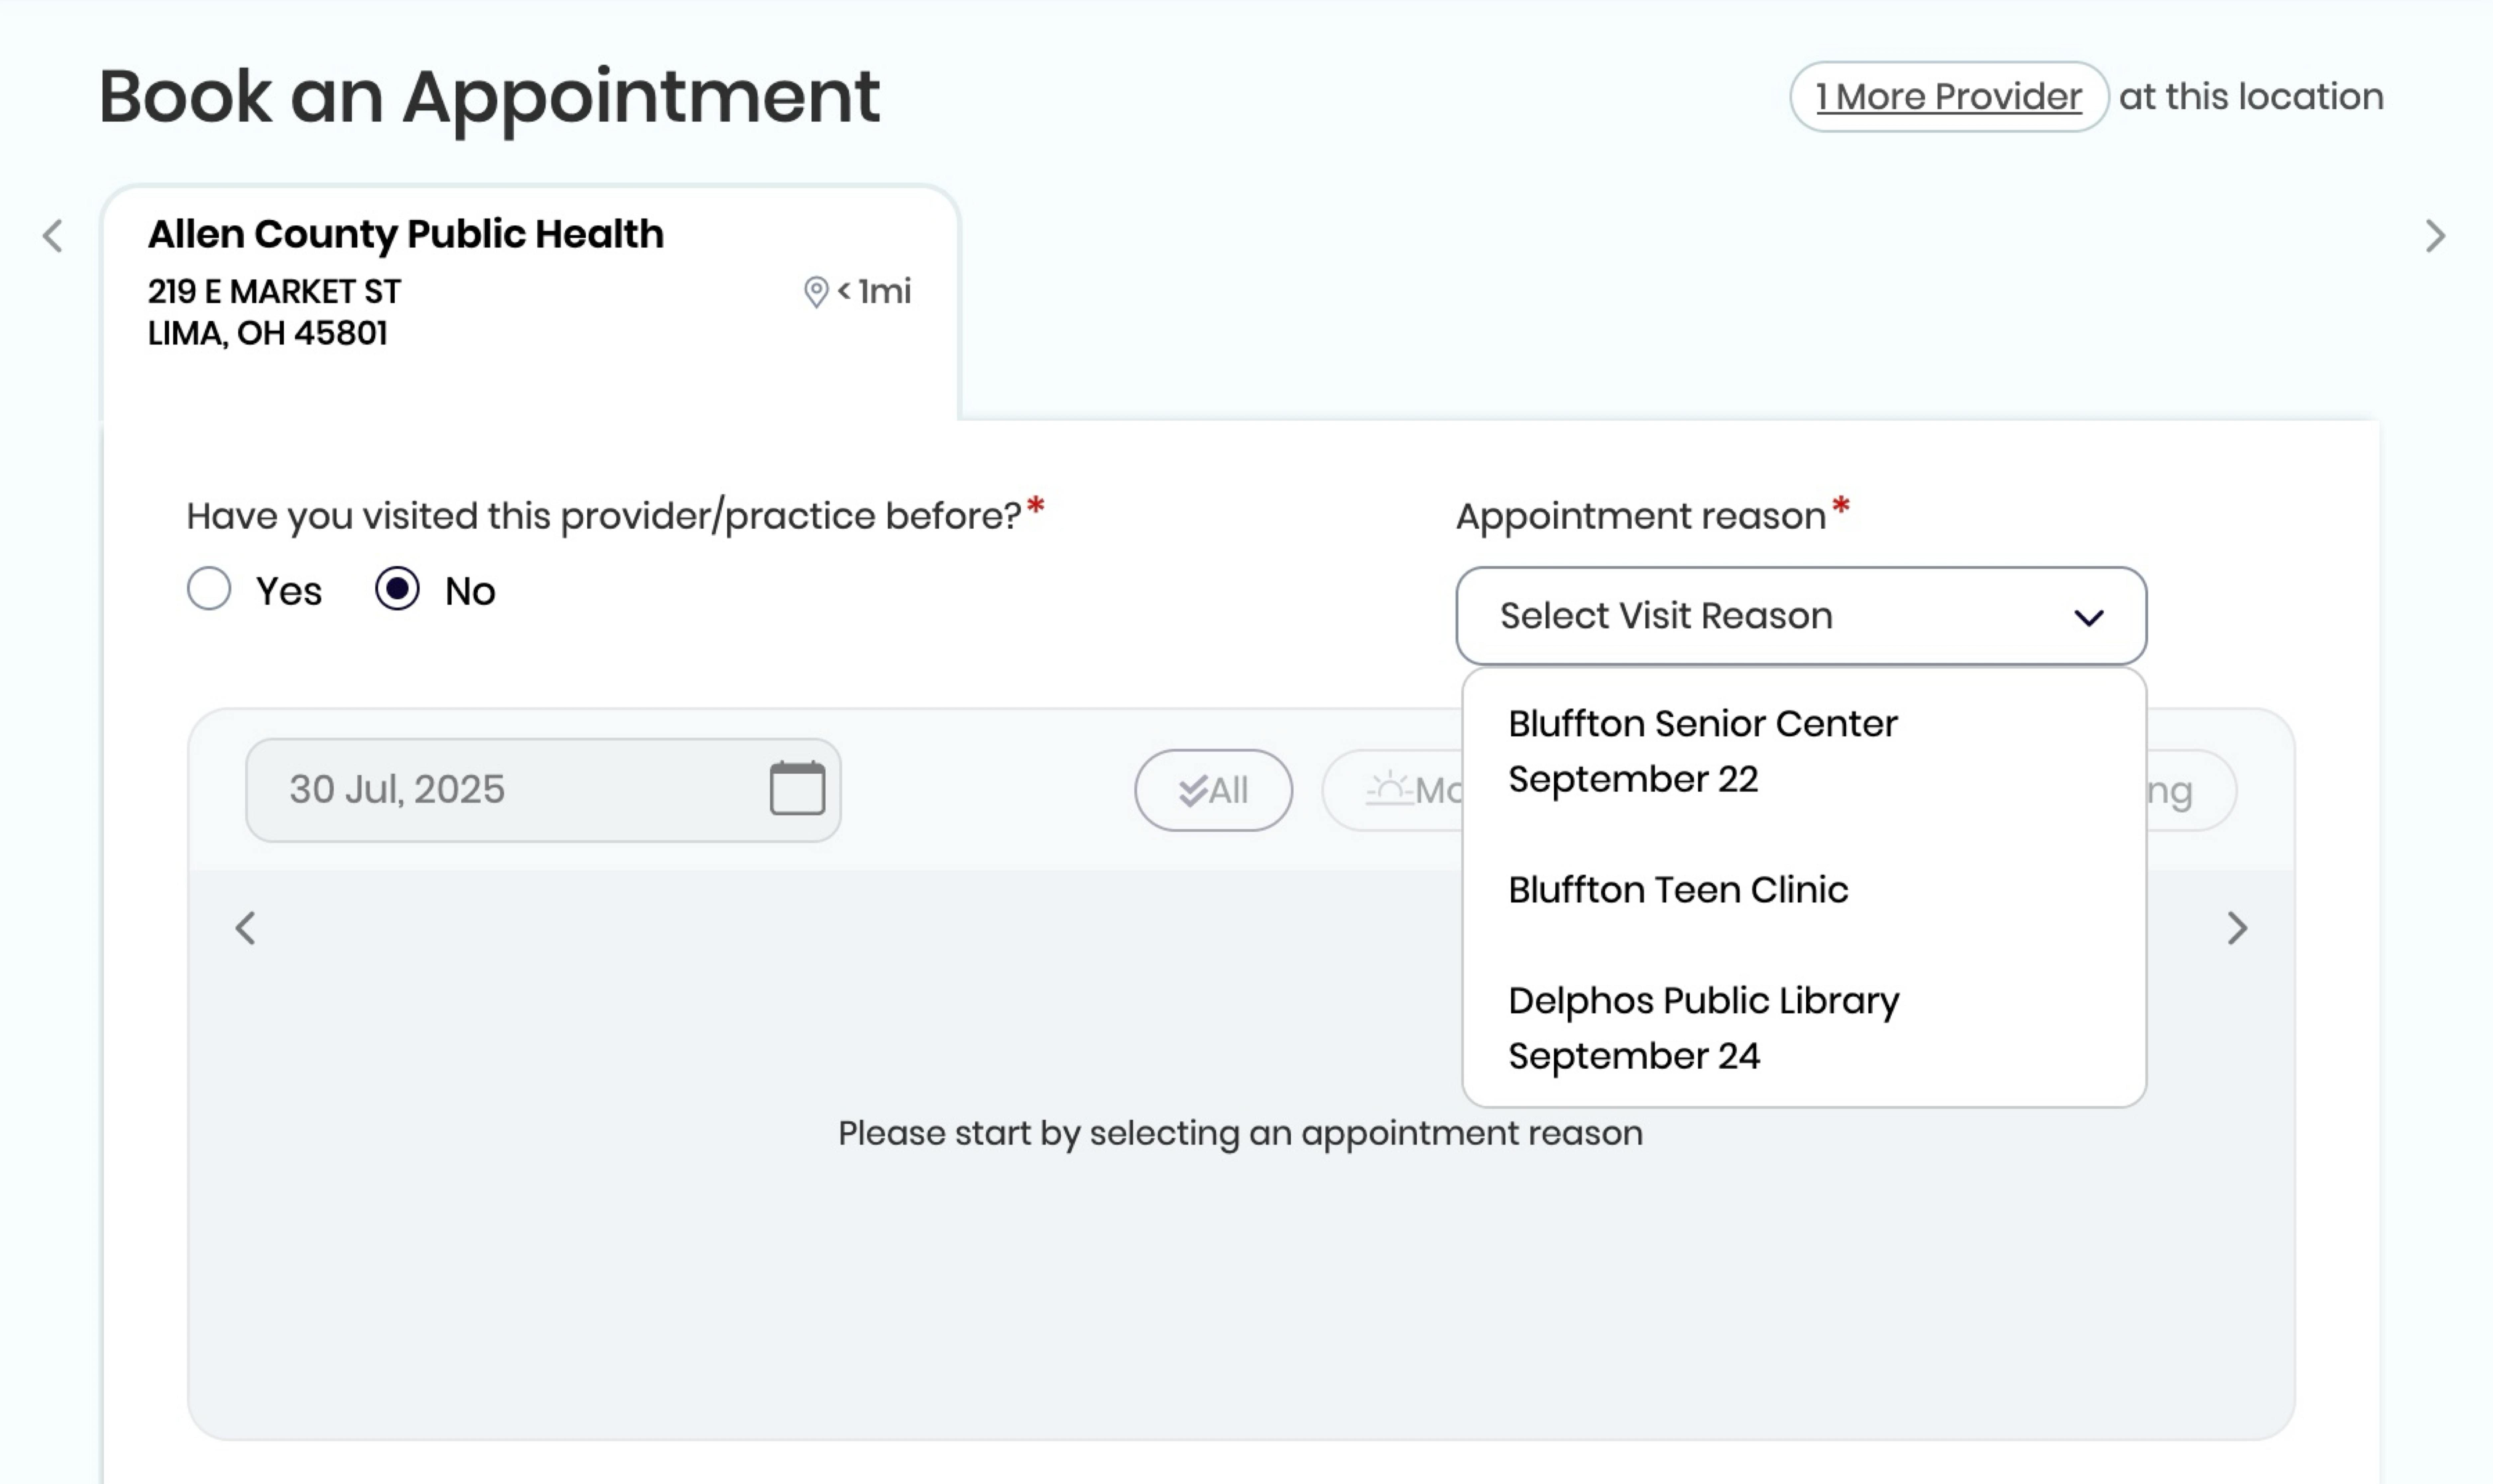Toggle the All time-of-day filter
Image resolution: width=2493 pixels, height=1484 pixels.
click(1213, 790)
